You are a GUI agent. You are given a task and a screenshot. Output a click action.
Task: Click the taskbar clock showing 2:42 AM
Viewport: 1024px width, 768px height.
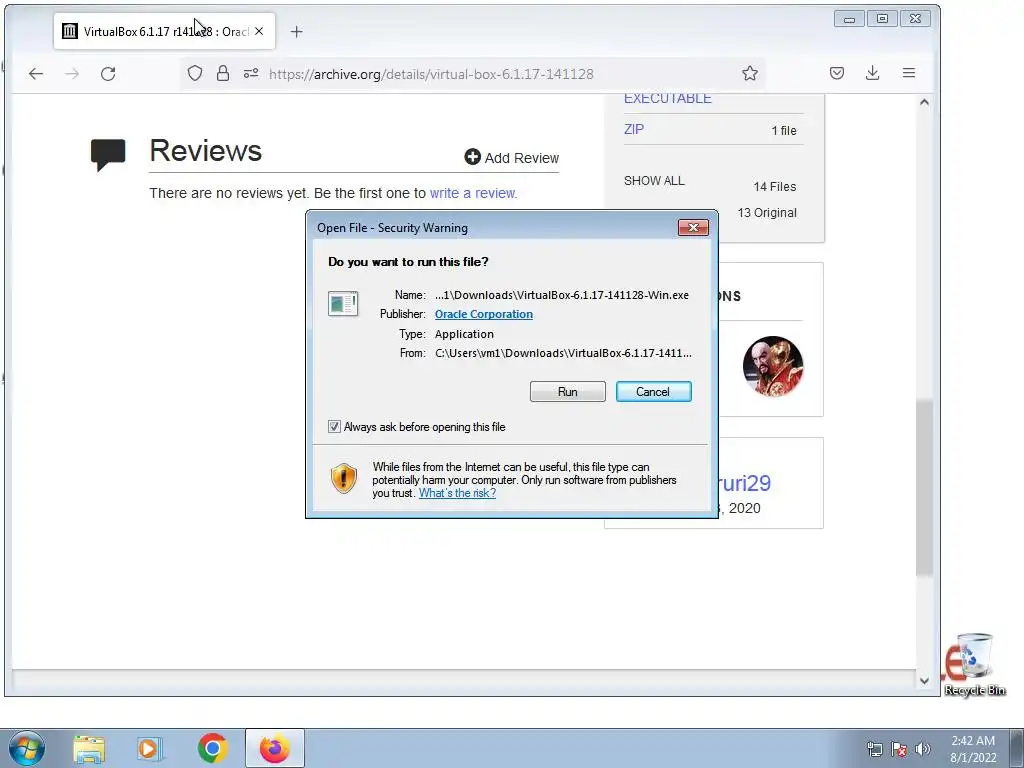coord(973,749)
